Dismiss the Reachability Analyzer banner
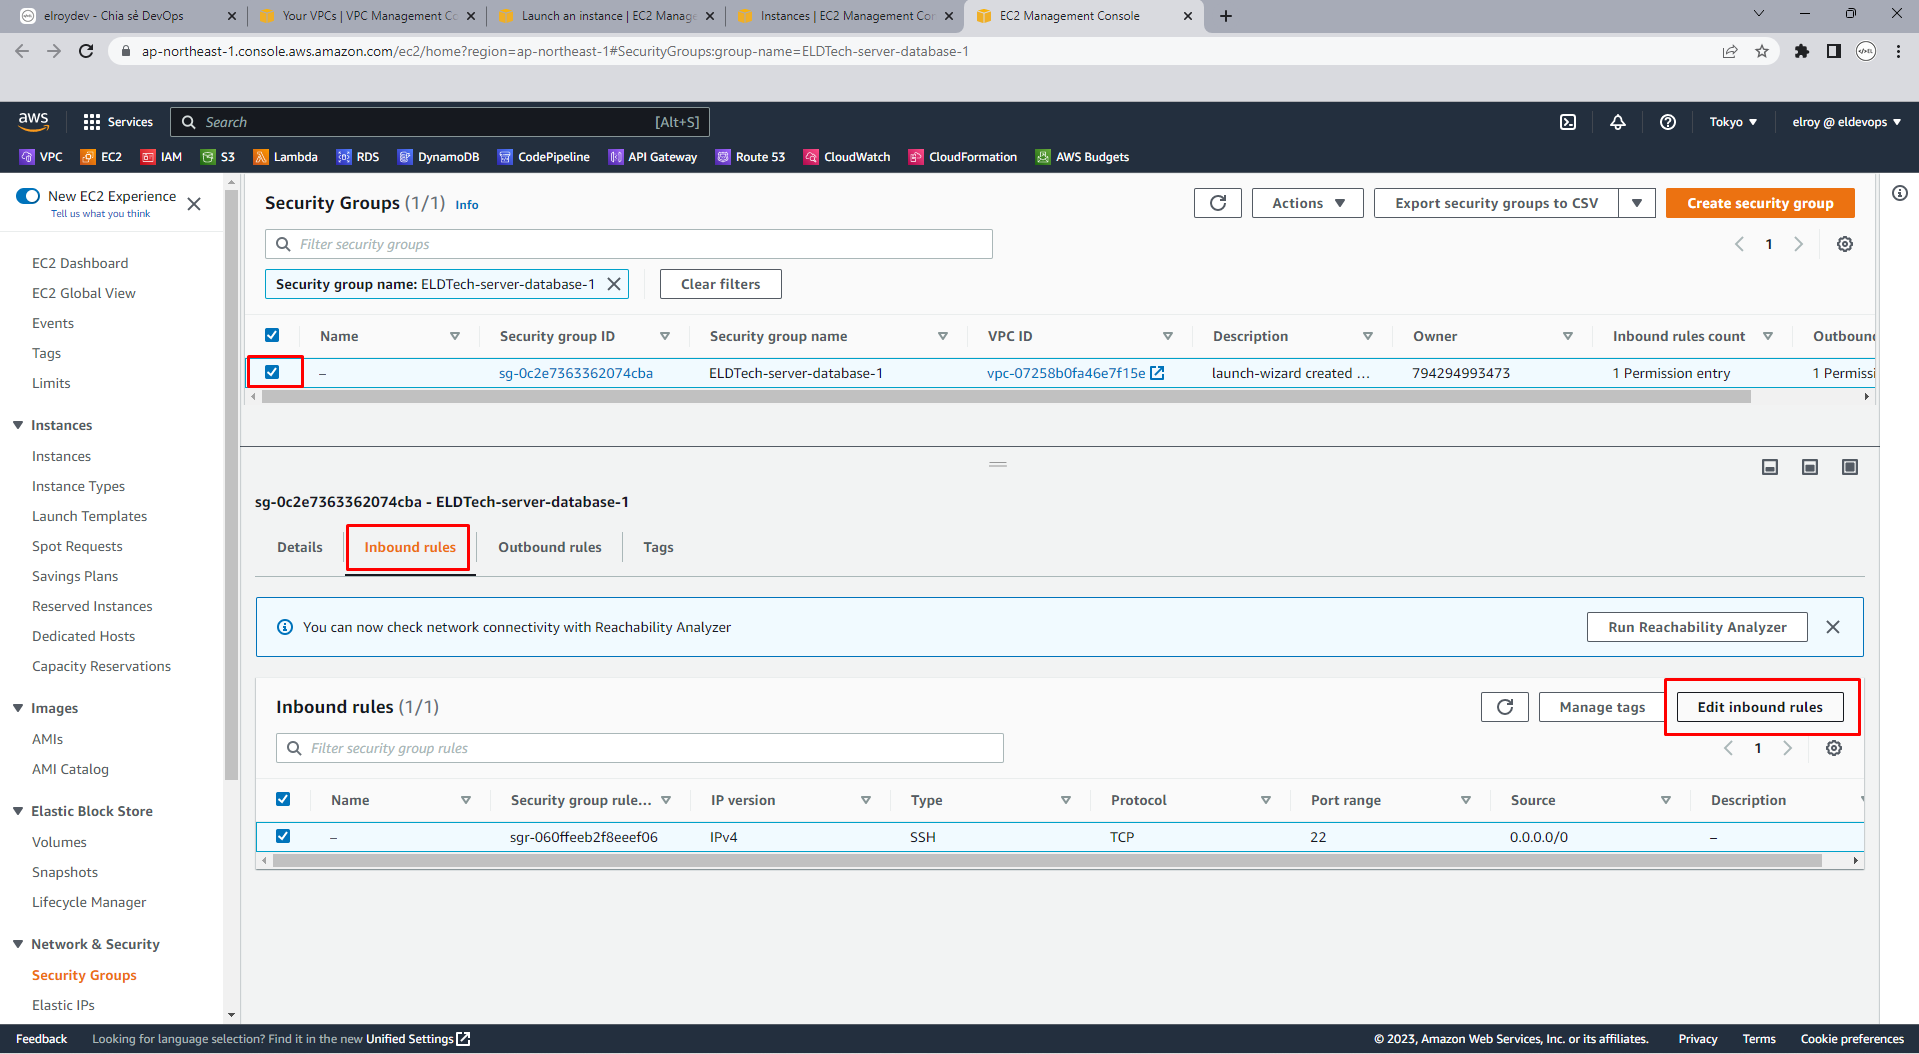Screen dimensions: 1919x1054 point(1833,627)
